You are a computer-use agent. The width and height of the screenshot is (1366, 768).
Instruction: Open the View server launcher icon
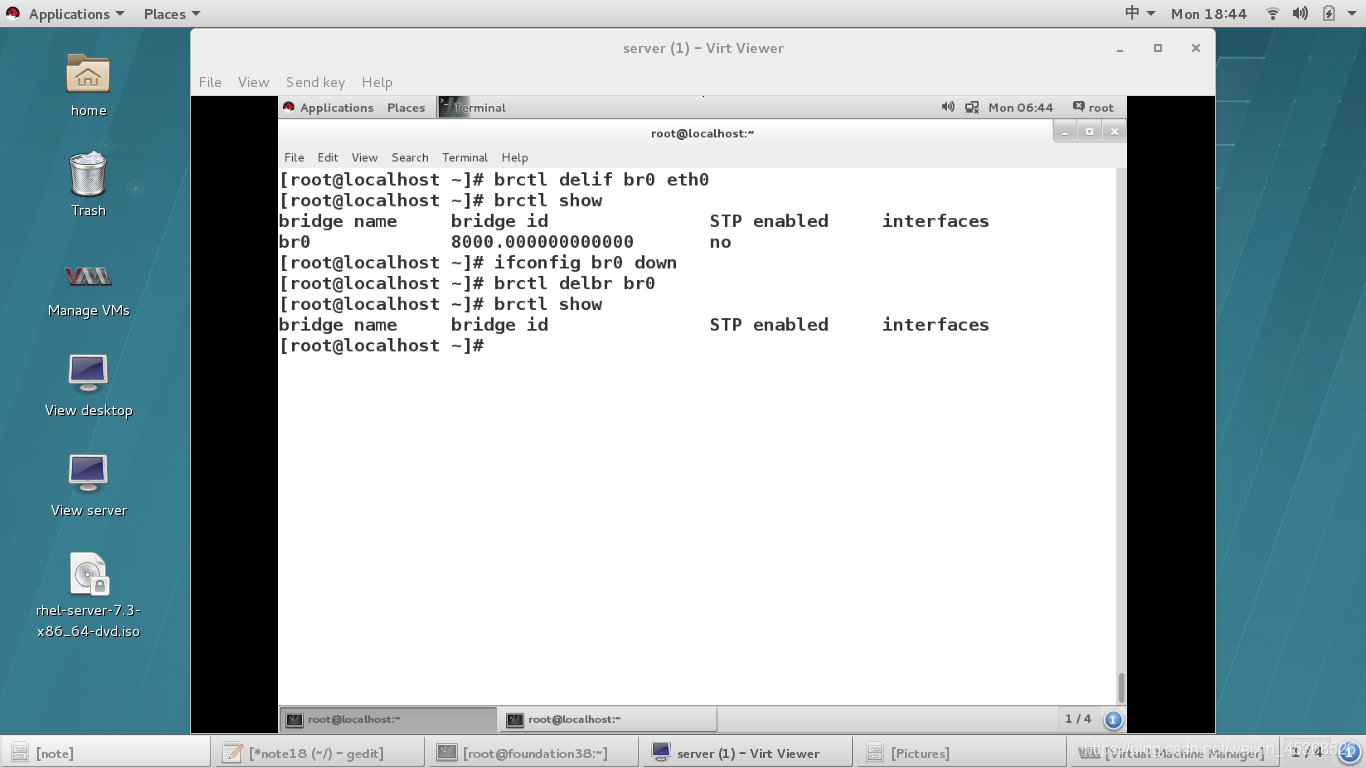tap(88, 474)
